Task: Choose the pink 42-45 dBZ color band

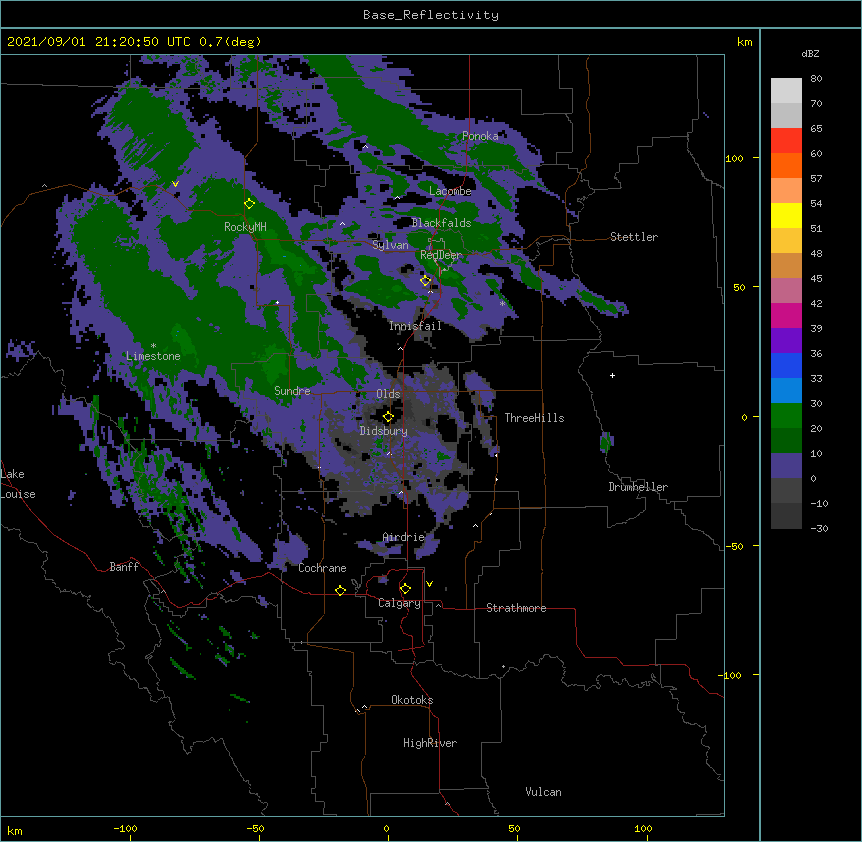Action: point(786,291)
